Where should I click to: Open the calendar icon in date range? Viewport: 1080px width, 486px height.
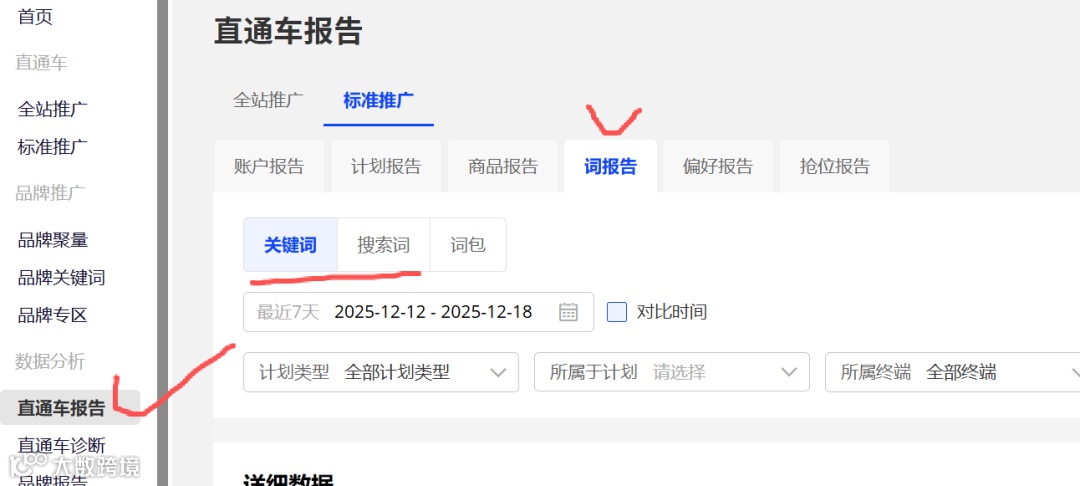[568, 312]
